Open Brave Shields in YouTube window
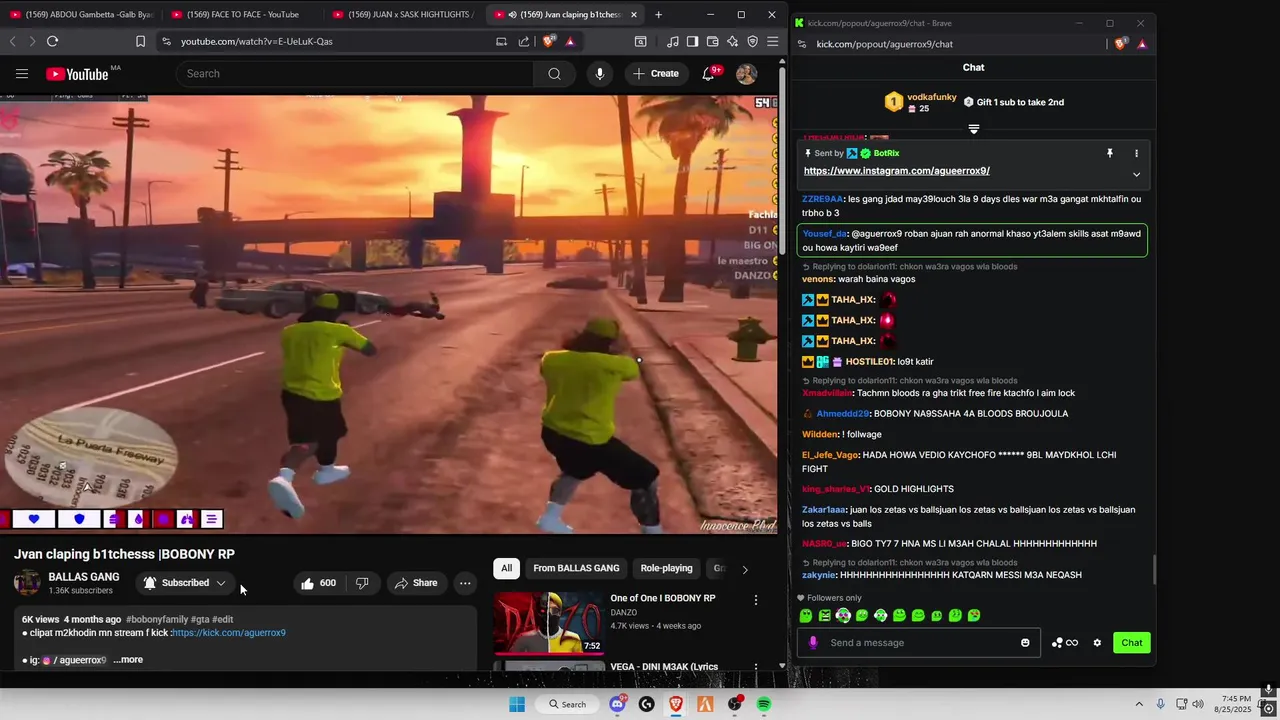Image resolution: width=1280 pixels, height=720 pixels. tap(549, 41)
